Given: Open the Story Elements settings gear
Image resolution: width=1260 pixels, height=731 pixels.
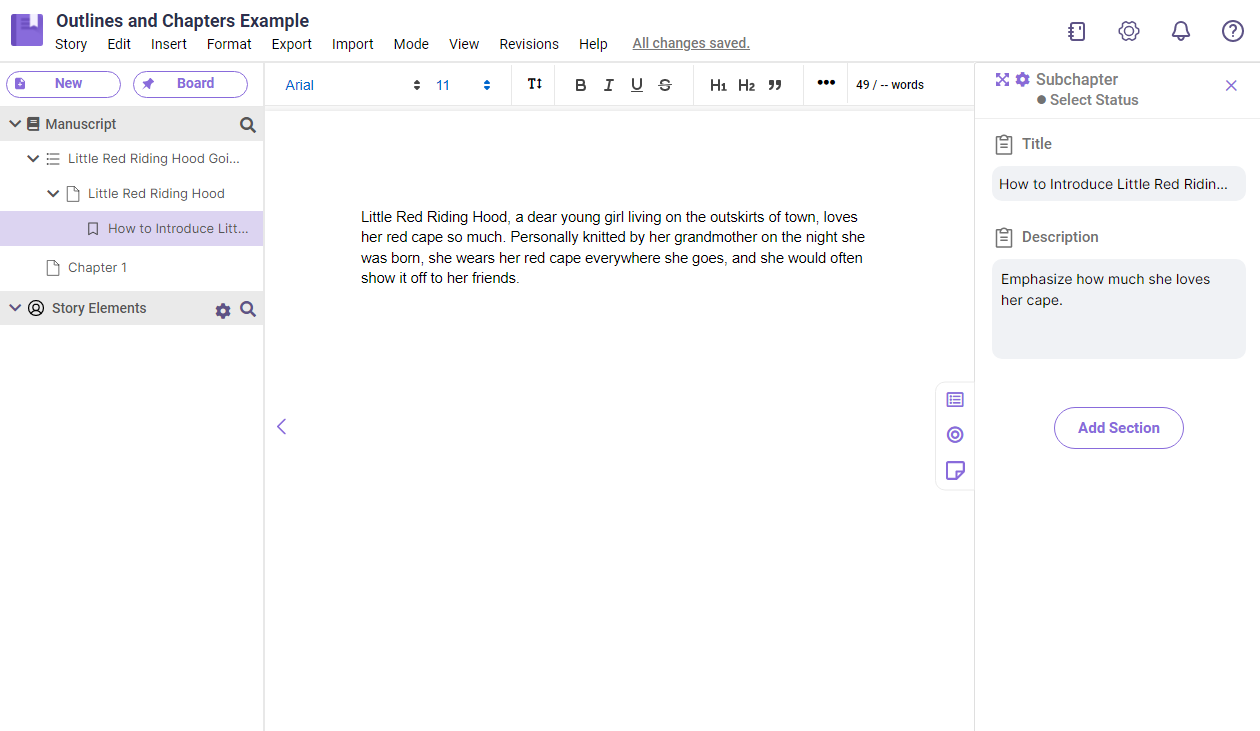Looking at the screenshot, I should (222, 310).
